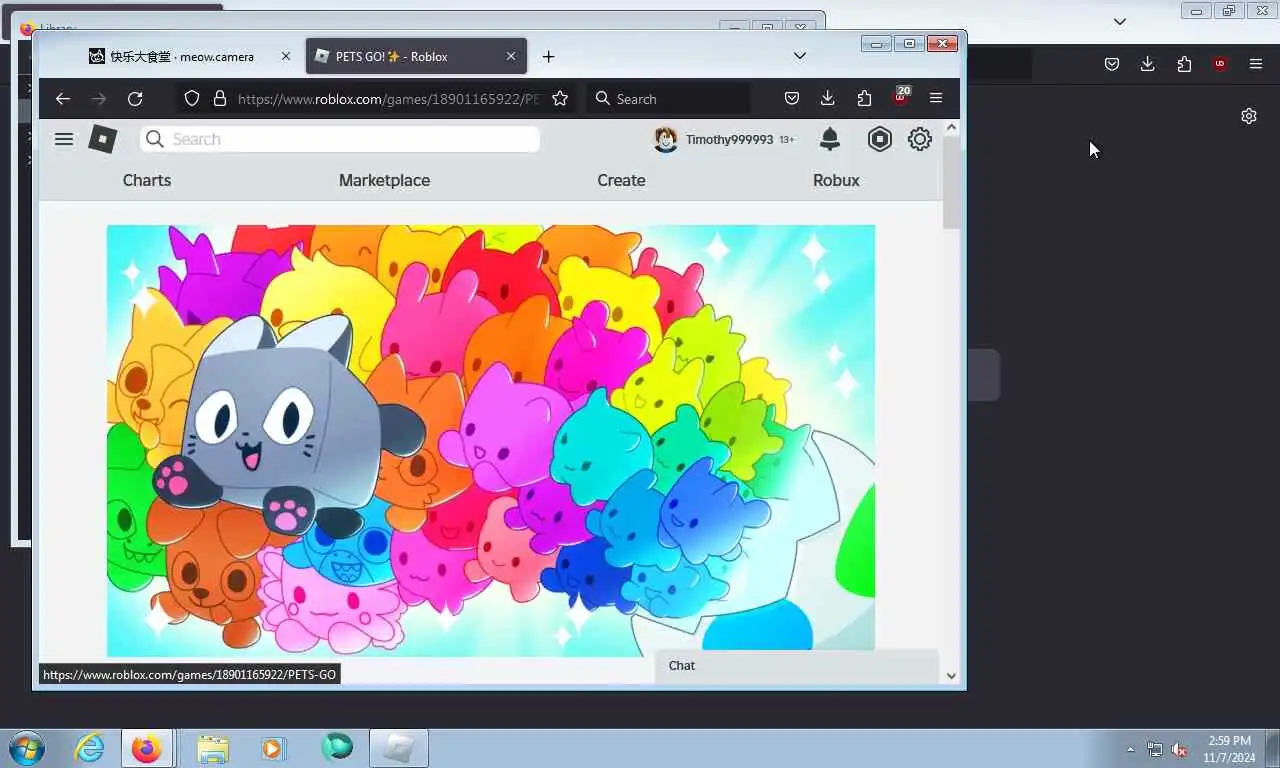The height and width of the screenshot is (768, 1280).
Task: Open the Robux balance hexagon icon
Action: pyautogui.click(x=880, y=139)
